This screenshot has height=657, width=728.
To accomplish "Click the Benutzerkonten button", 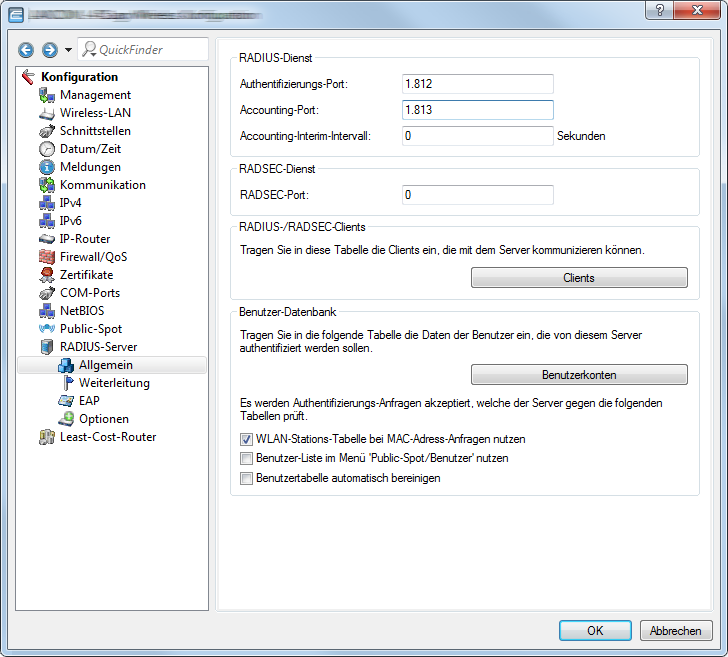I will pyautogui.click(x=579, y=375).
